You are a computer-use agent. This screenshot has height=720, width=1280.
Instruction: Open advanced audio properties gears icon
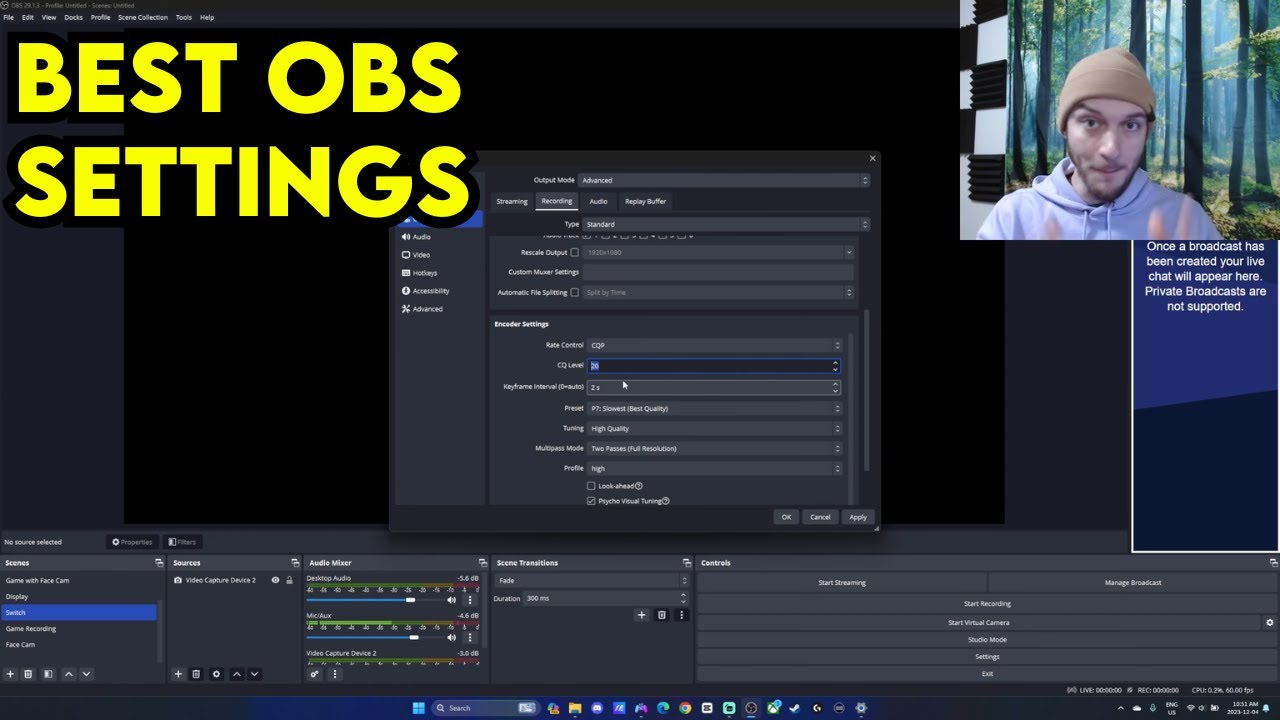pos(314,674)
